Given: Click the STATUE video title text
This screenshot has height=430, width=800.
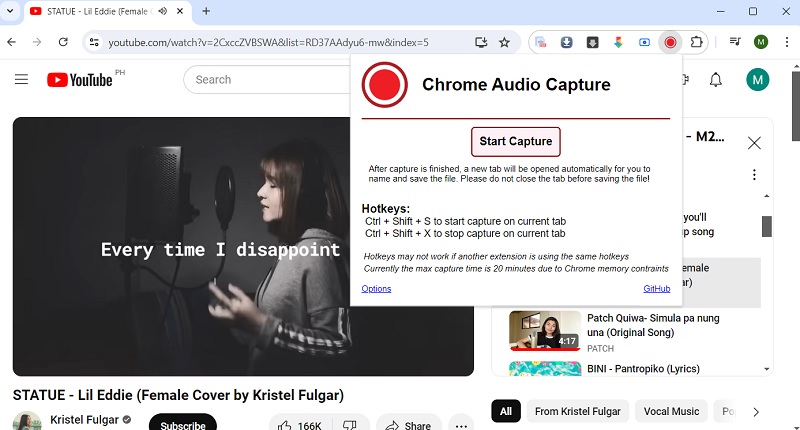Looking at the screenshot, I should click(178, 395).
